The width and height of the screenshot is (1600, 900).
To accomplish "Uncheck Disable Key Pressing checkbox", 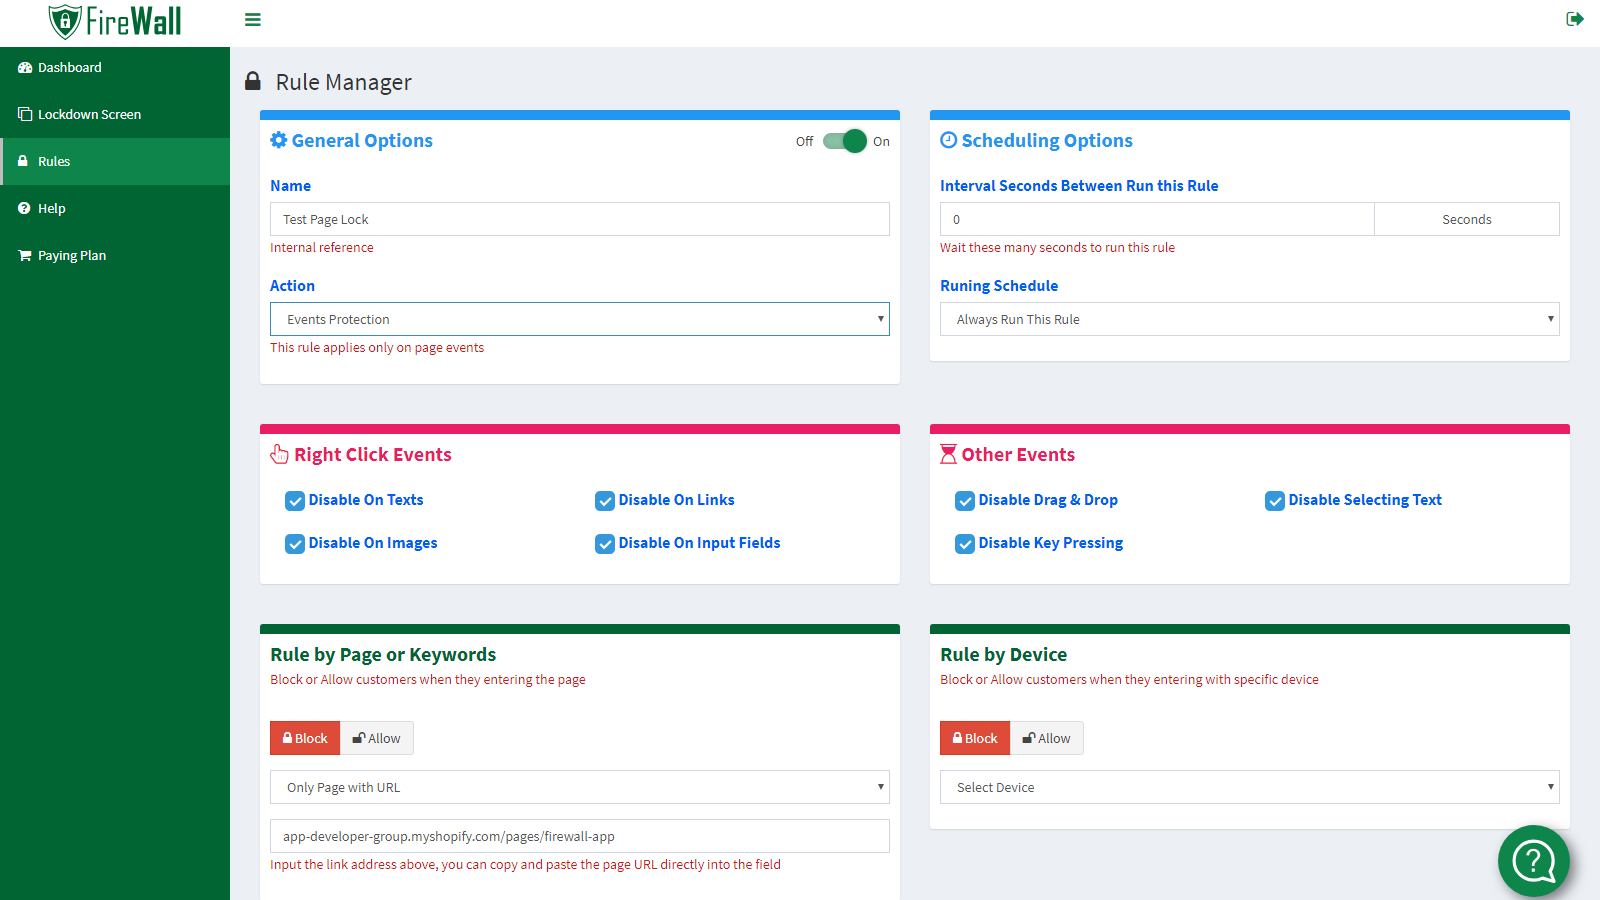I will click(x=965, y=544).
